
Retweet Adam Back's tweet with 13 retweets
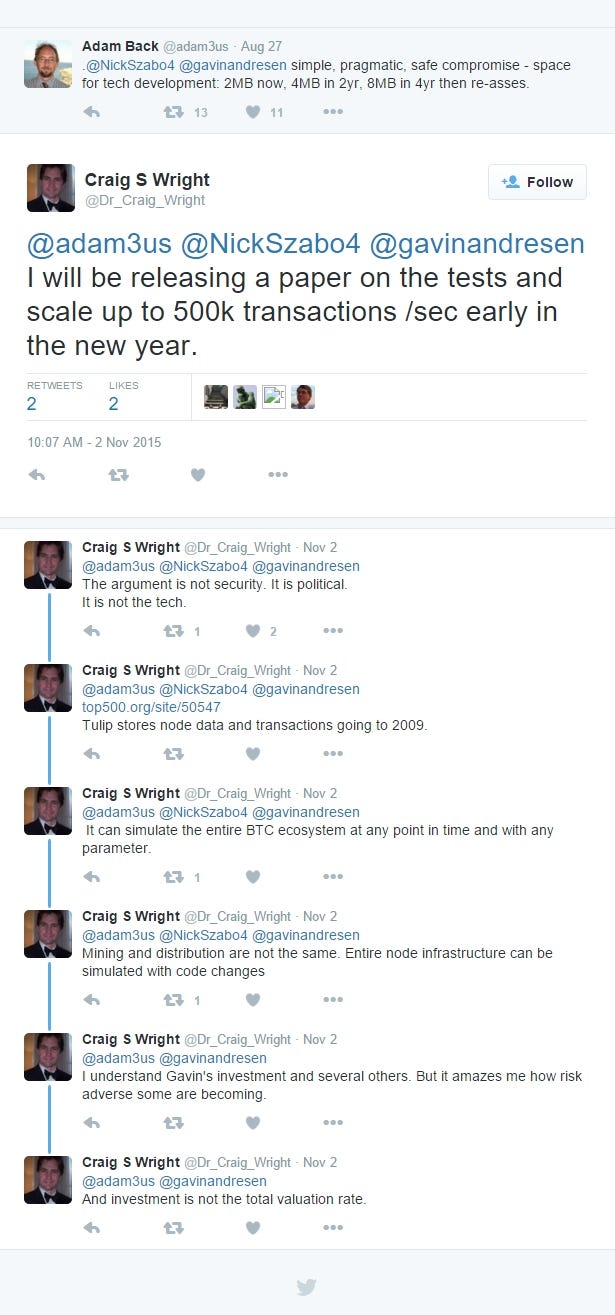point(173,112)
